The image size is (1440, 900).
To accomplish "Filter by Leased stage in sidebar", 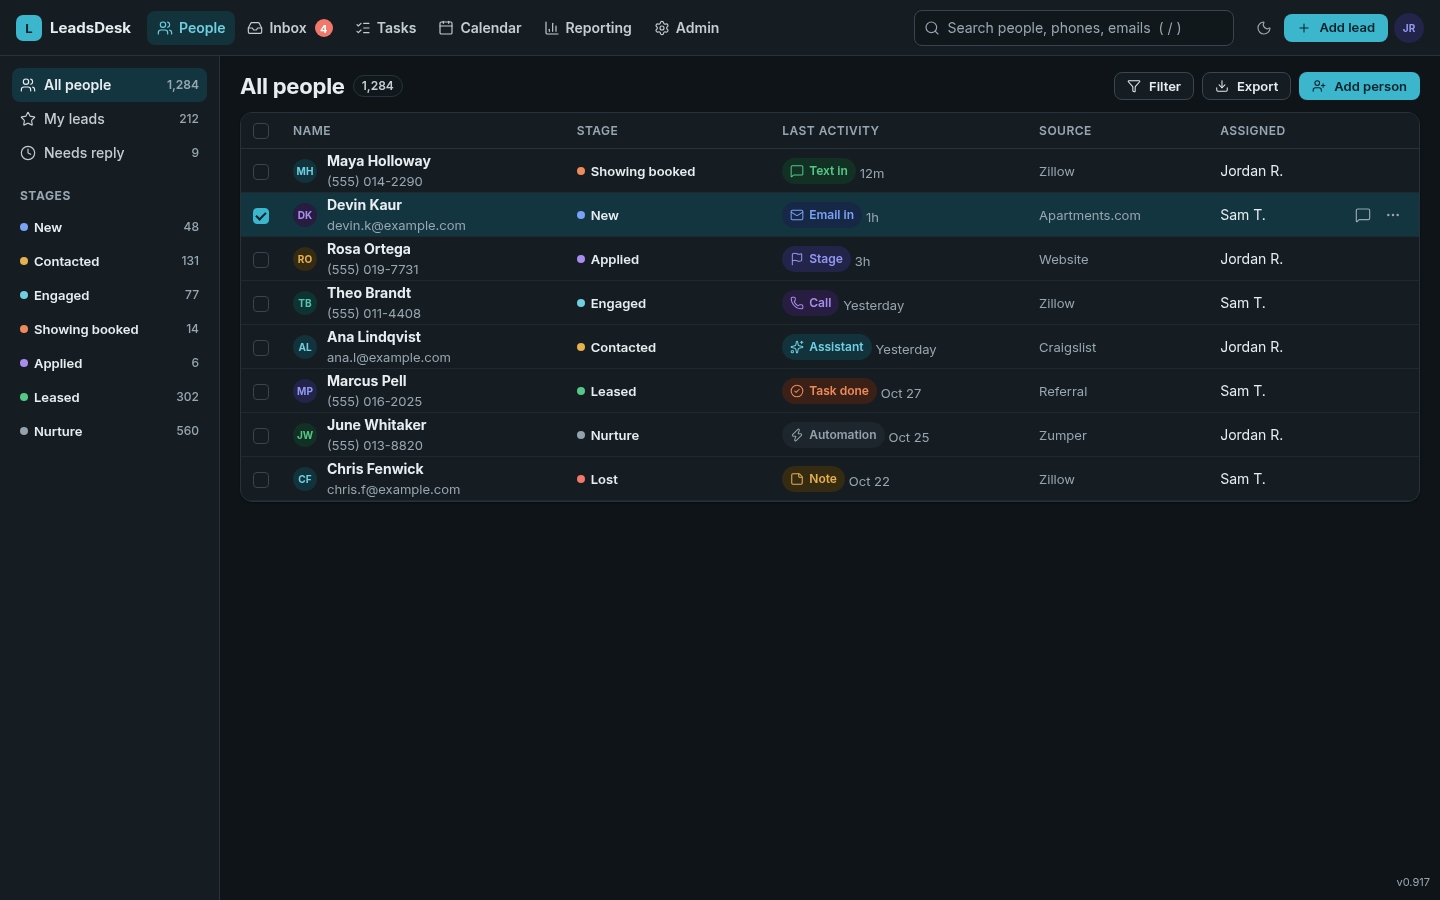I will (x=109, y=397).
